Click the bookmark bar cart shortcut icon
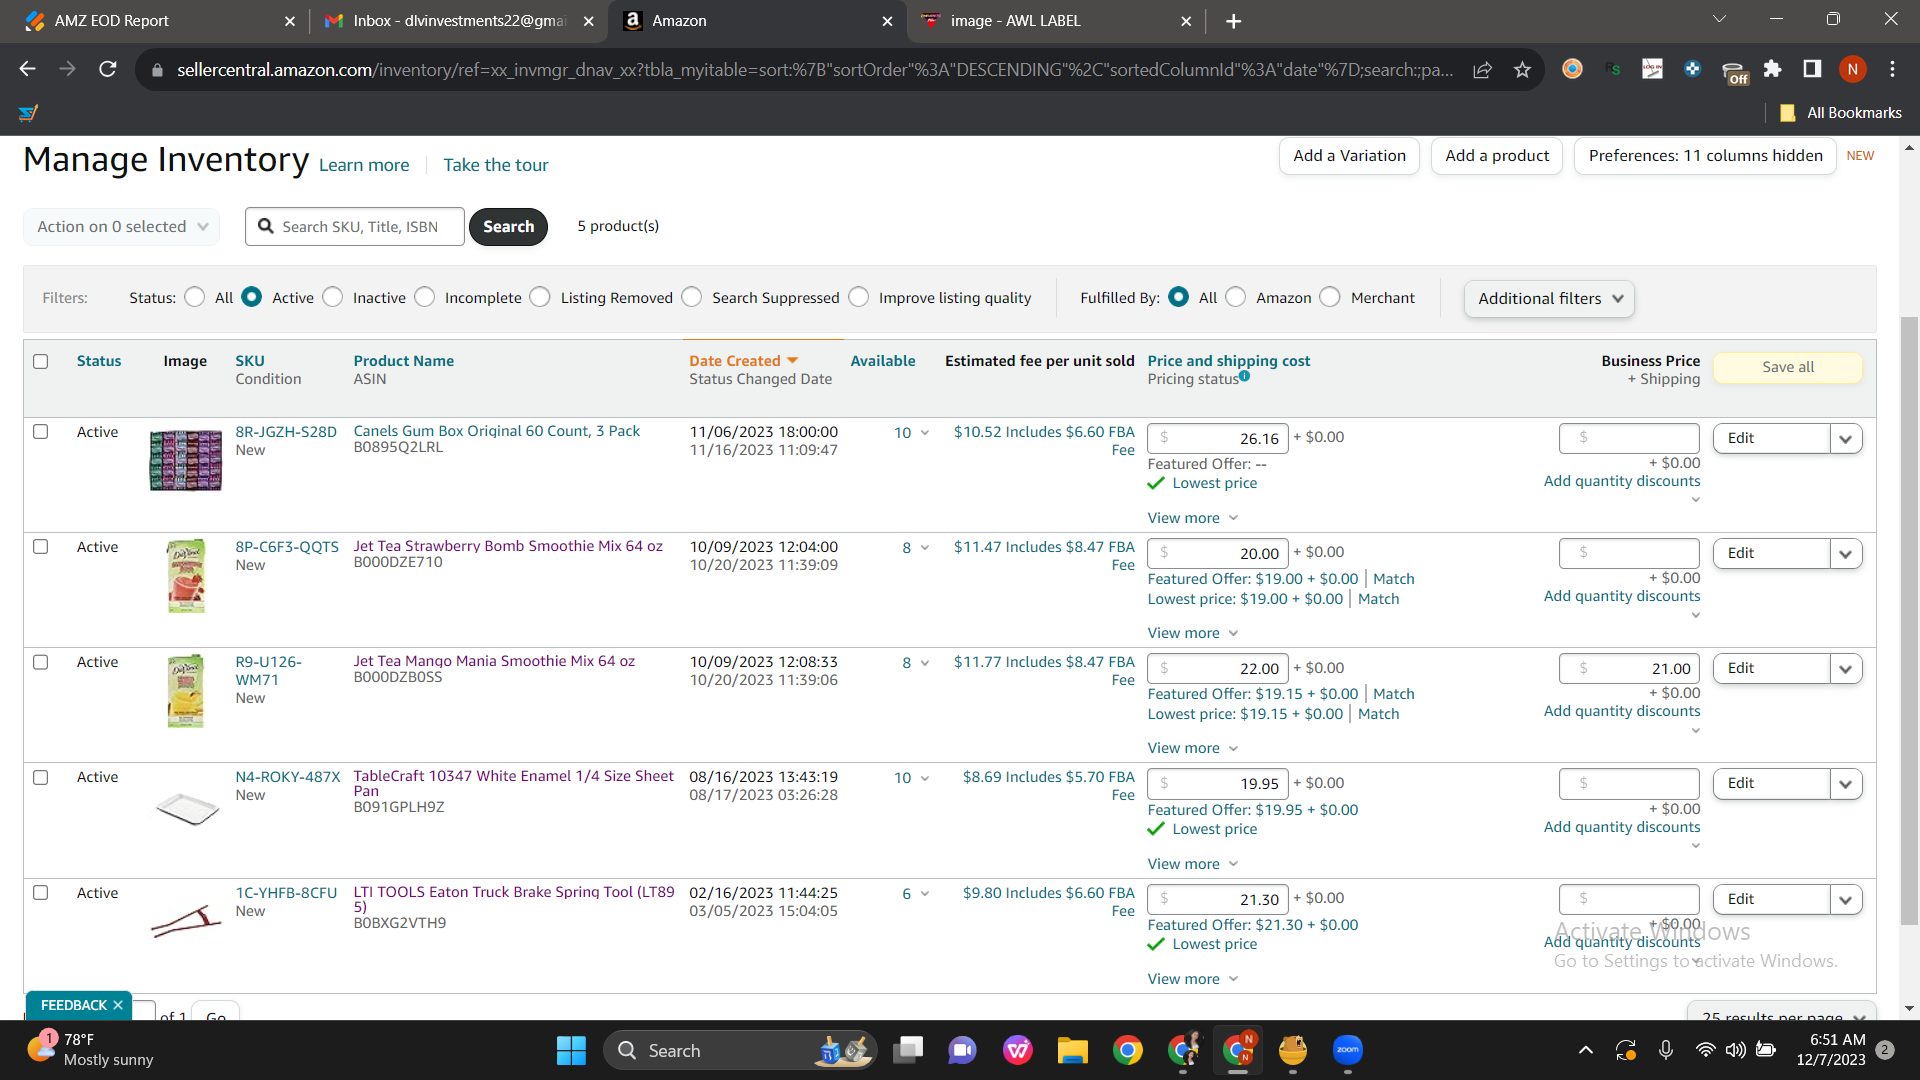1920x1080 pixels. (x=28, y=113)
